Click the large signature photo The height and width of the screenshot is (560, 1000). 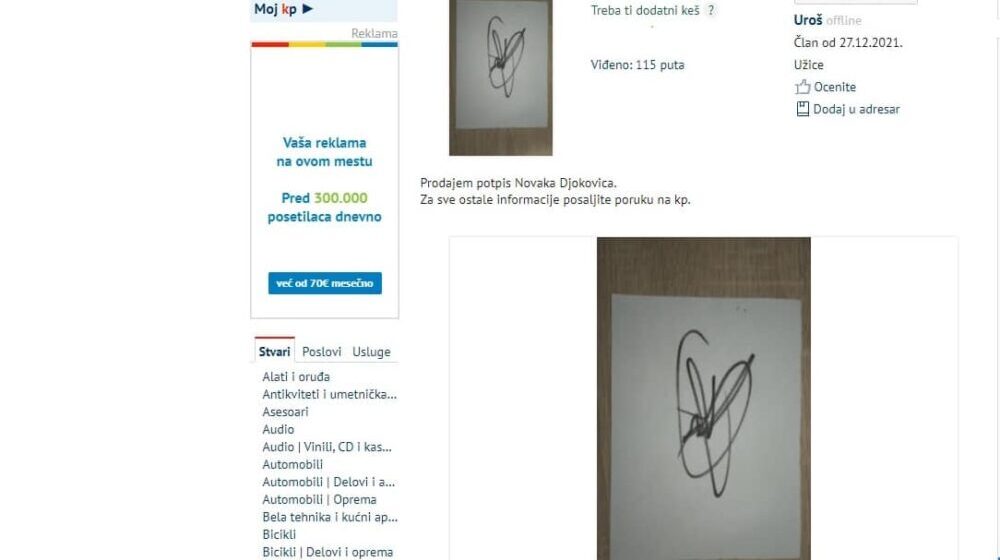click(x=703, y=398)
